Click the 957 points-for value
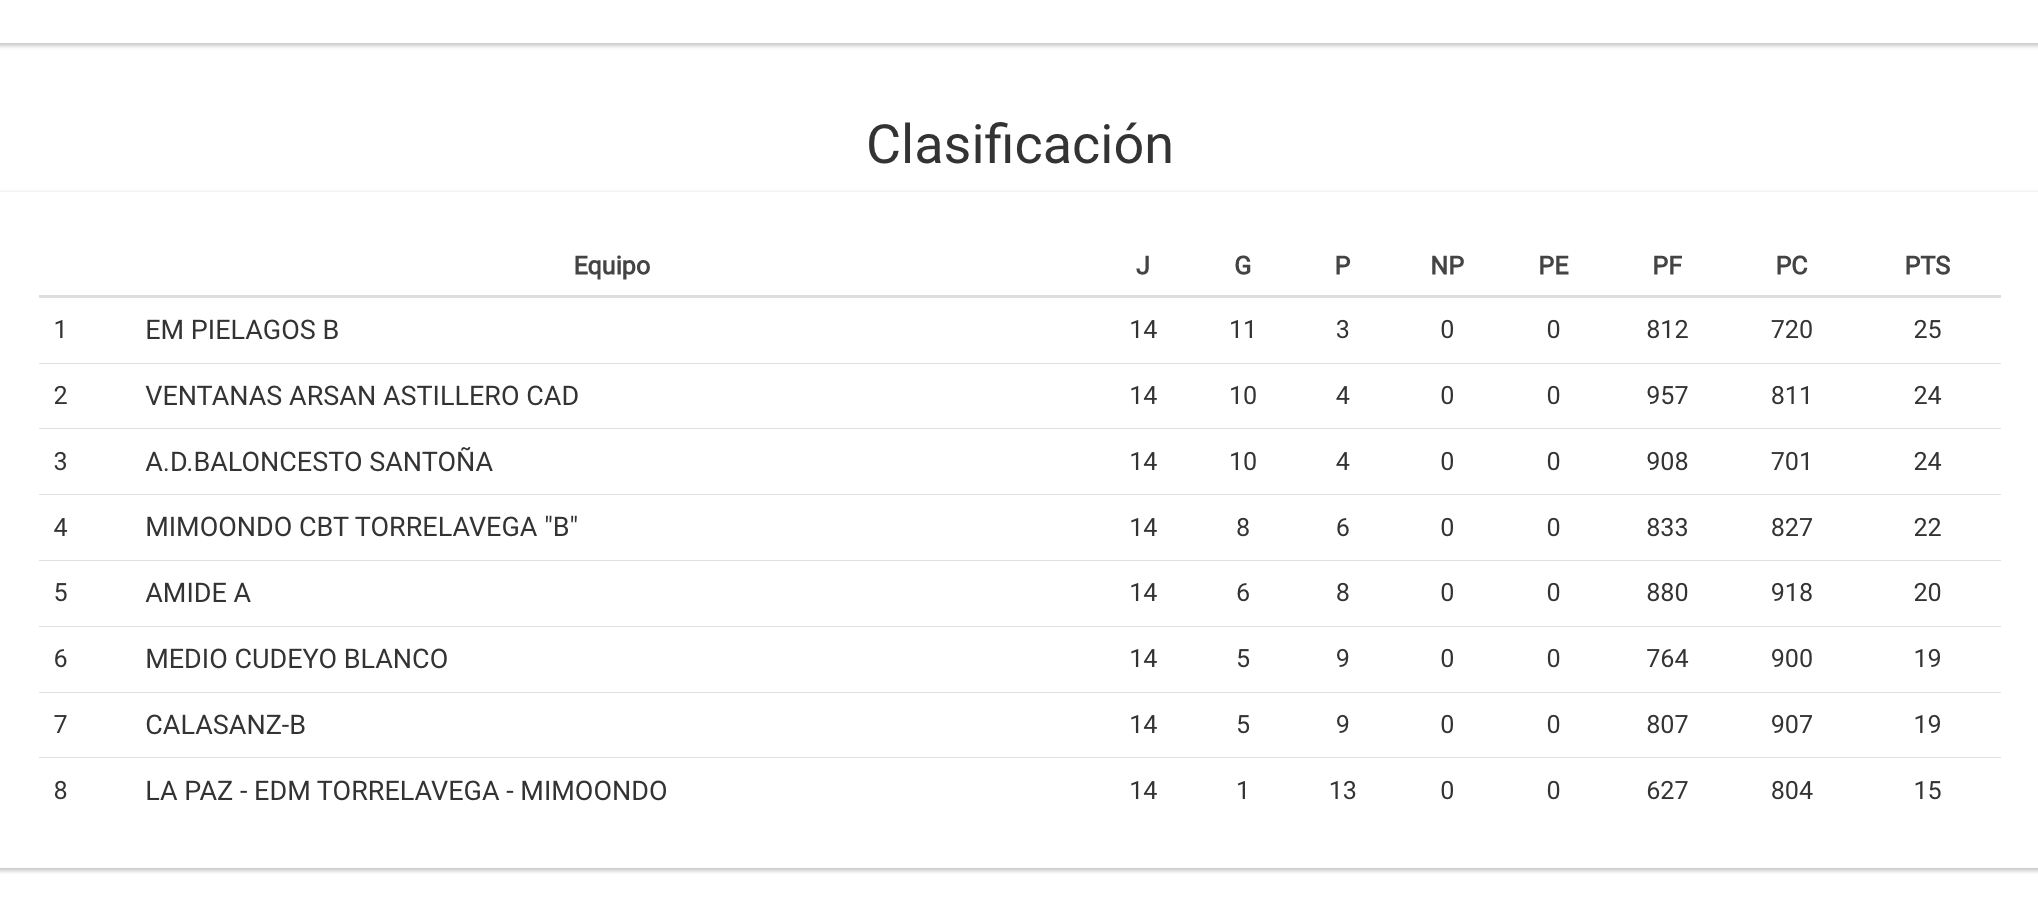The height and width of the screenshot is (912, 2038). coord(1666,396)
